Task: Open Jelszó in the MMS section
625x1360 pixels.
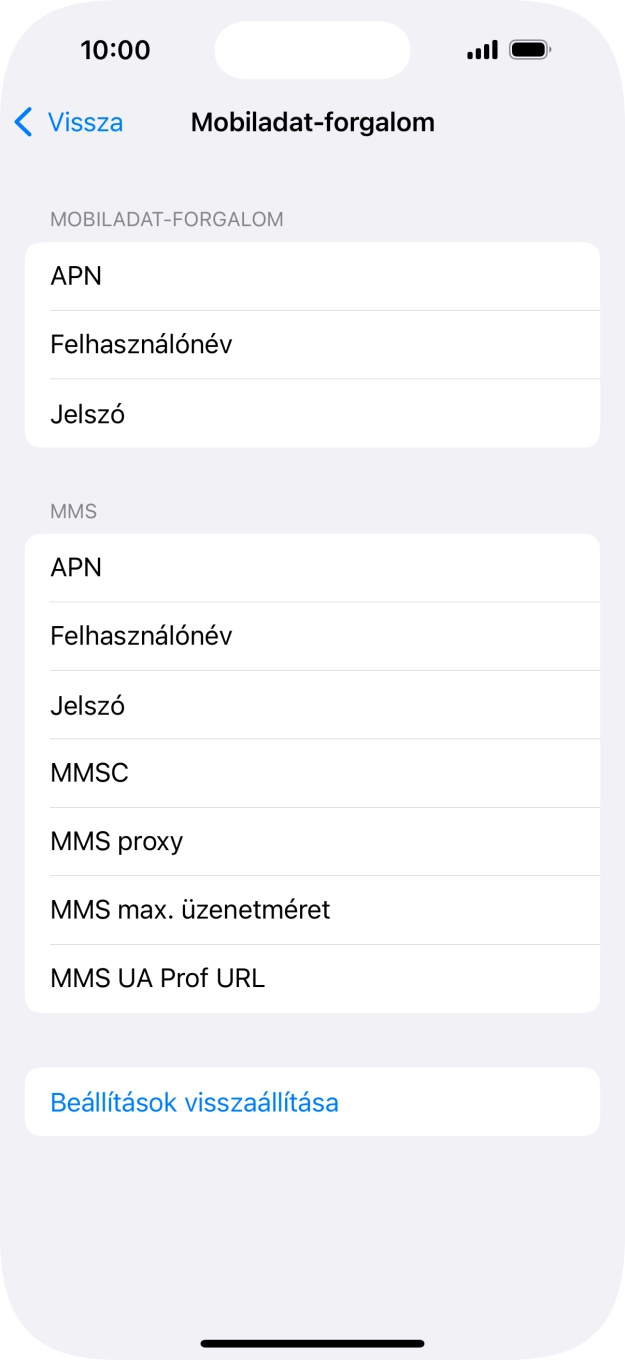Action: click(x=312, y=704)
